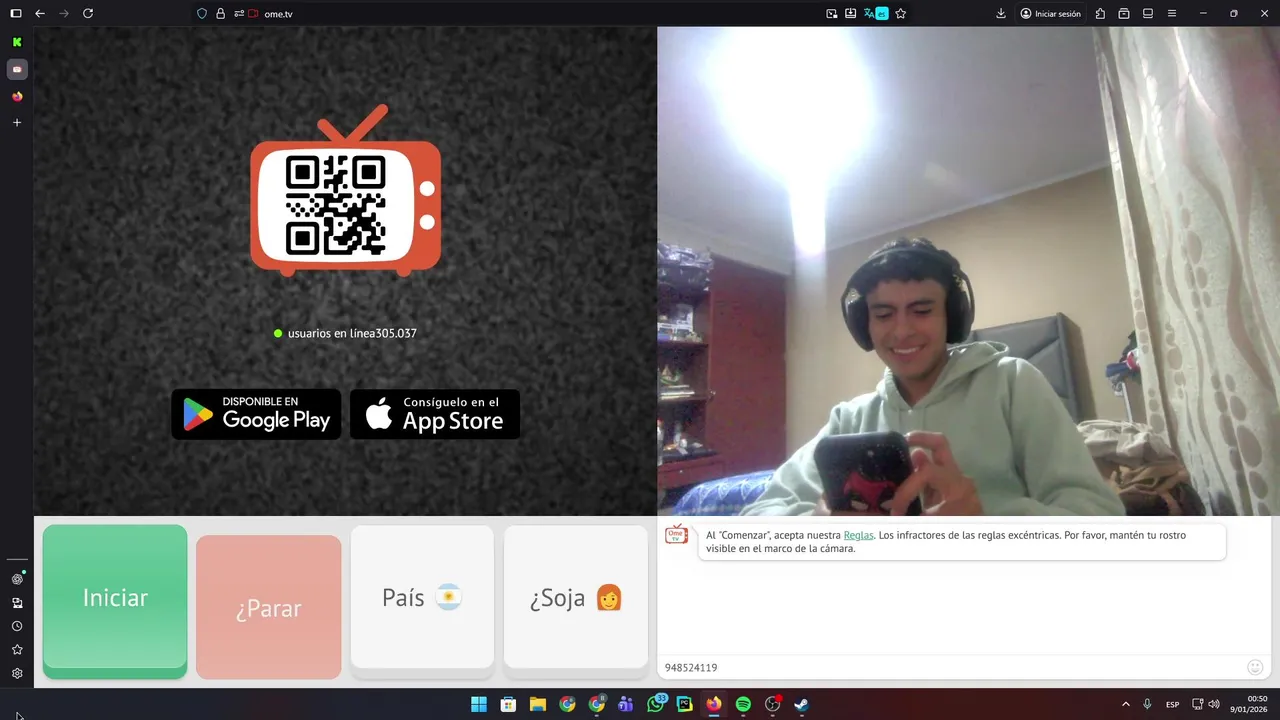This screenshot has width=1280, height=720.
Task: Click the site padlock security icon
Action: [220, 13]
